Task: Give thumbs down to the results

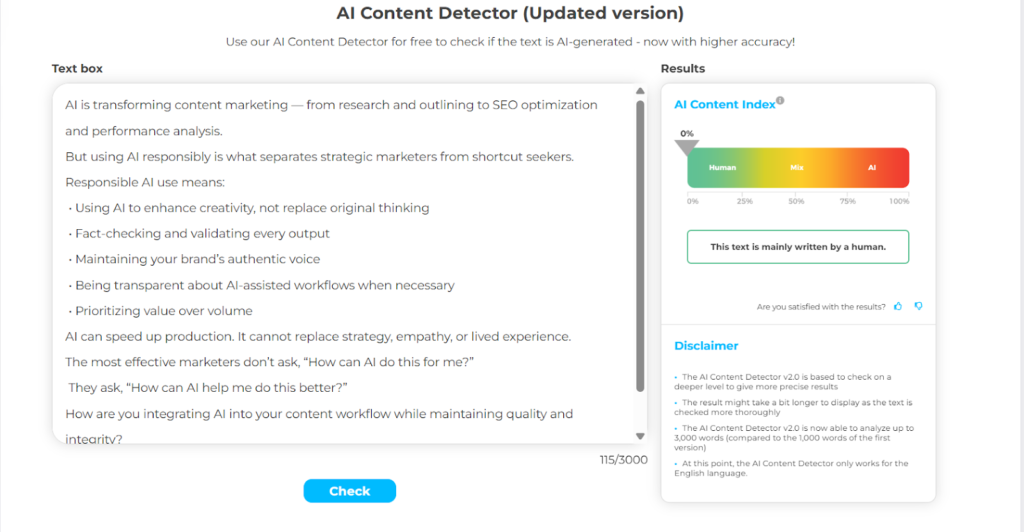Action: click(918, 306)
